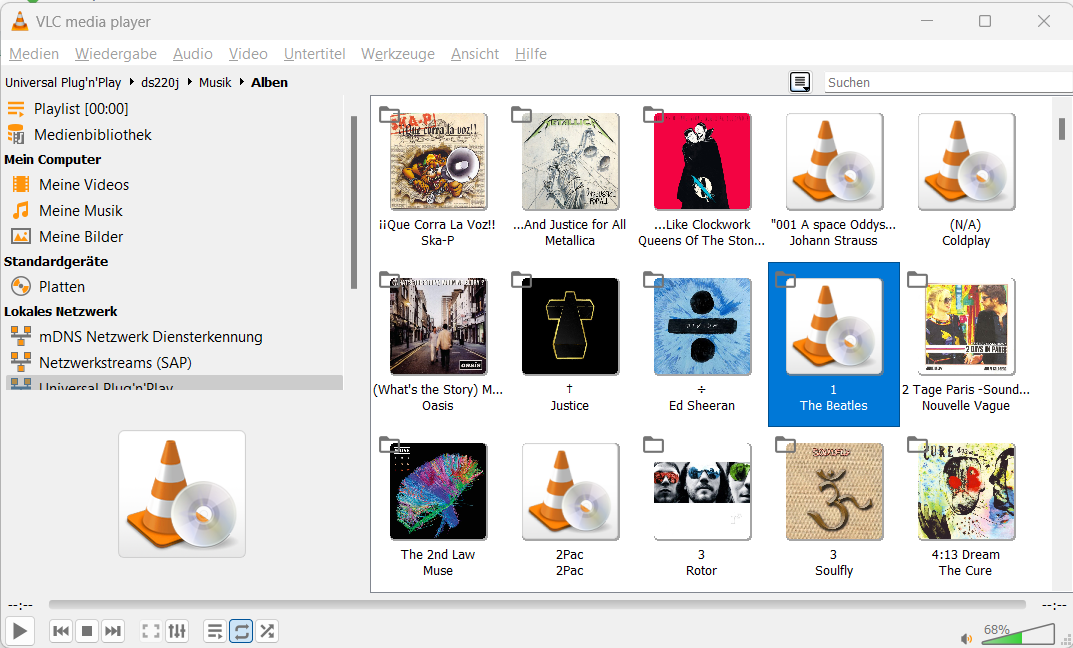This screenshot has width=1073, height=648.
Task: Open the Hilfe menu
Action: point(530,54)
